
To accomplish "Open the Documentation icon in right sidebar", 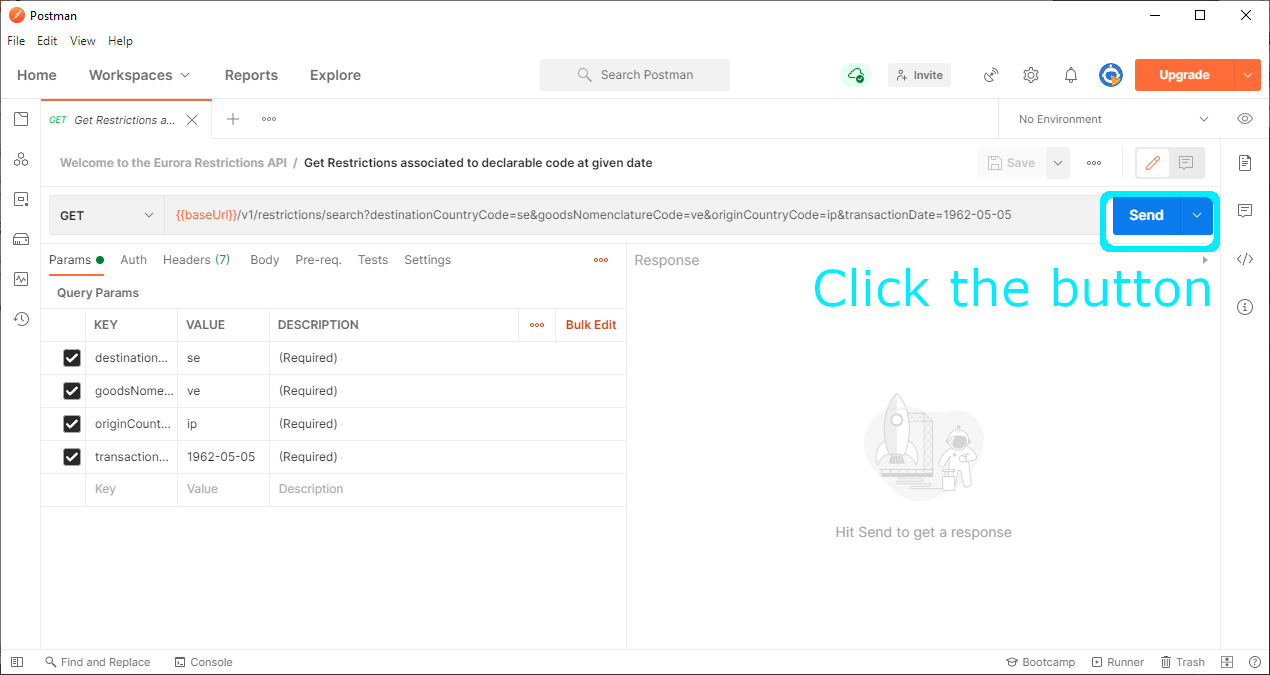I will click(x=1245, y=163).
